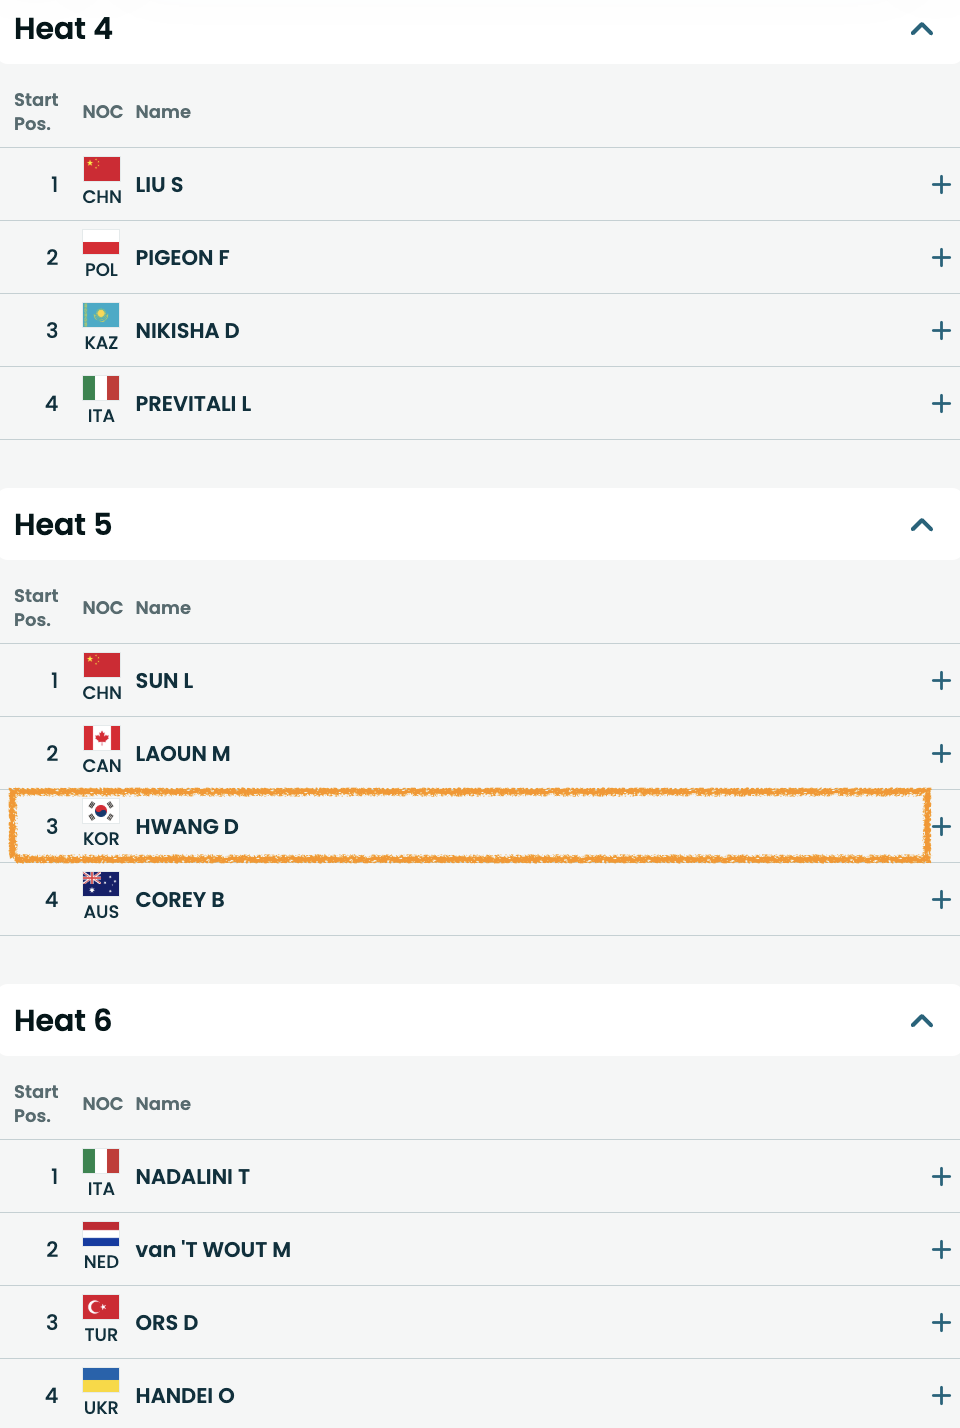The width and height of the screenshot is (960, 1428).
Task: Expand details for PIGEON F
Action: pos(940,258)
